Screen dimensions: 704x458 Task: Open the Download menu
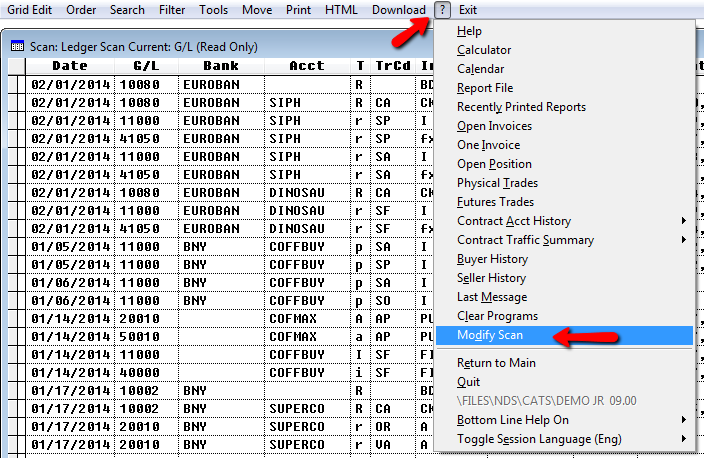(399, 10)
